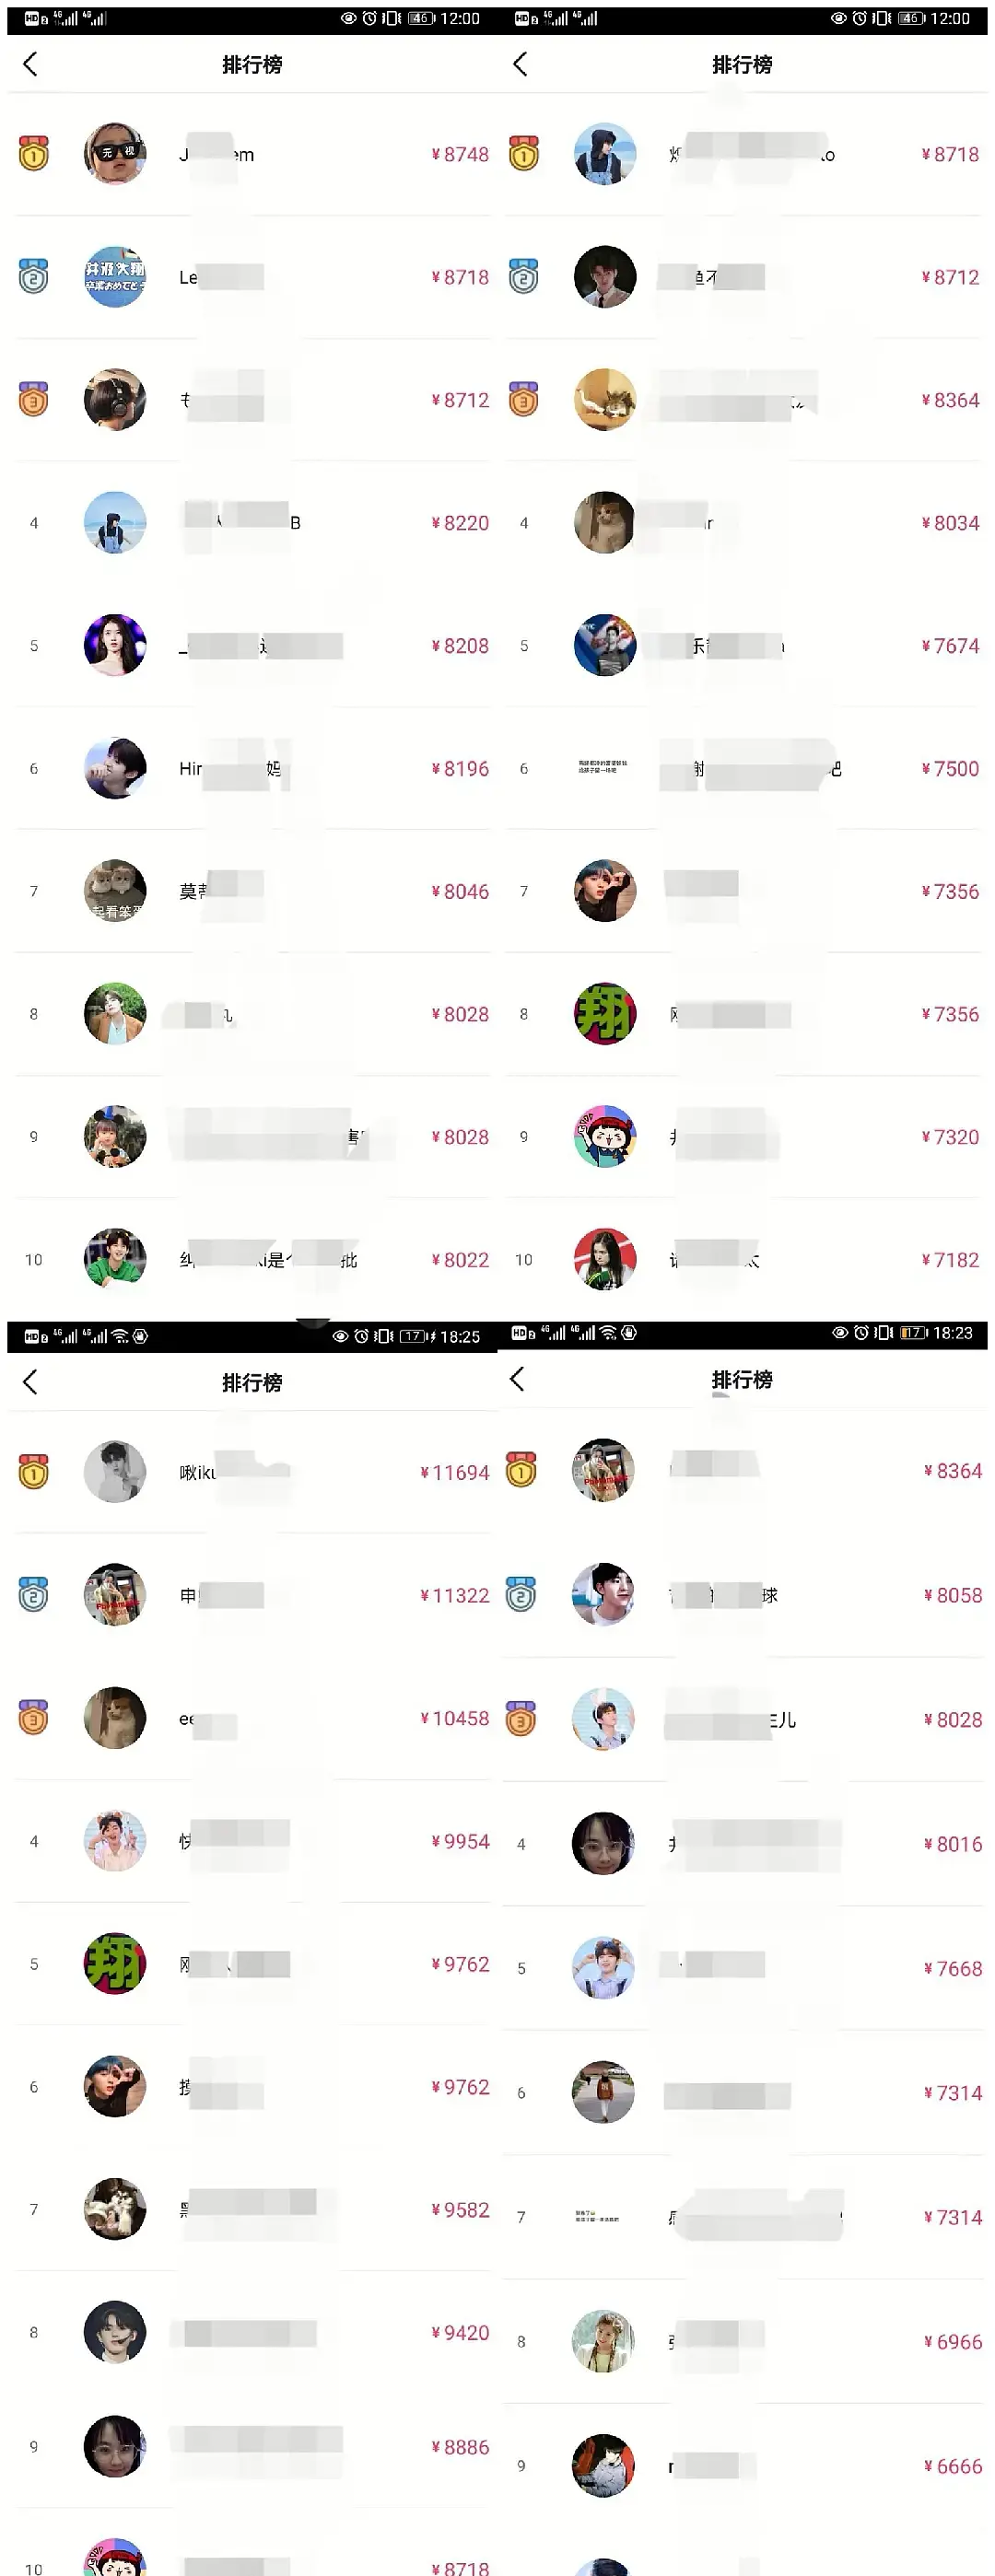Tap back arrow on leaderboard topped by ¥8718
The height and width of the screenshot is (2576, 995).
point(520,64)
